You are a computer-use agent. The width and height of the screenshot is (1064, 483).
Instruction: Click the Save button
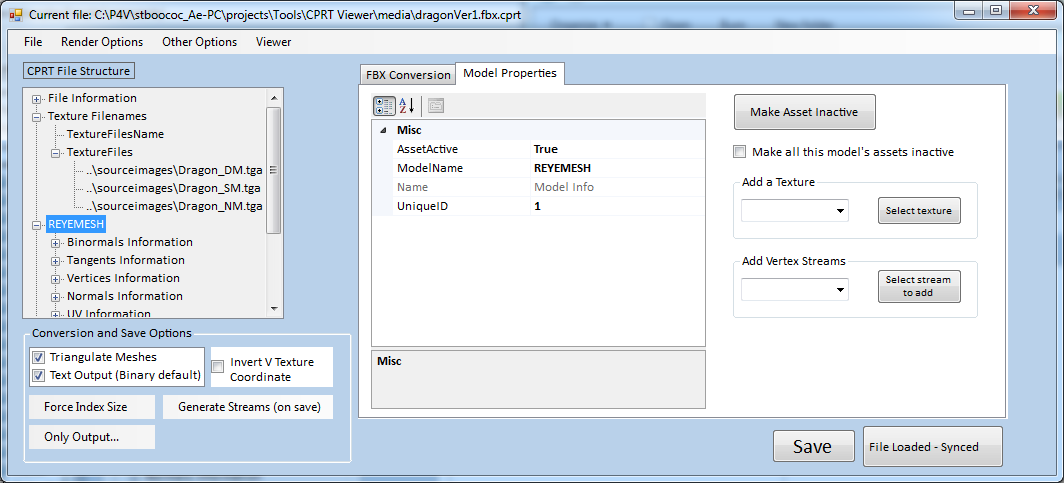tap(812, 447)
